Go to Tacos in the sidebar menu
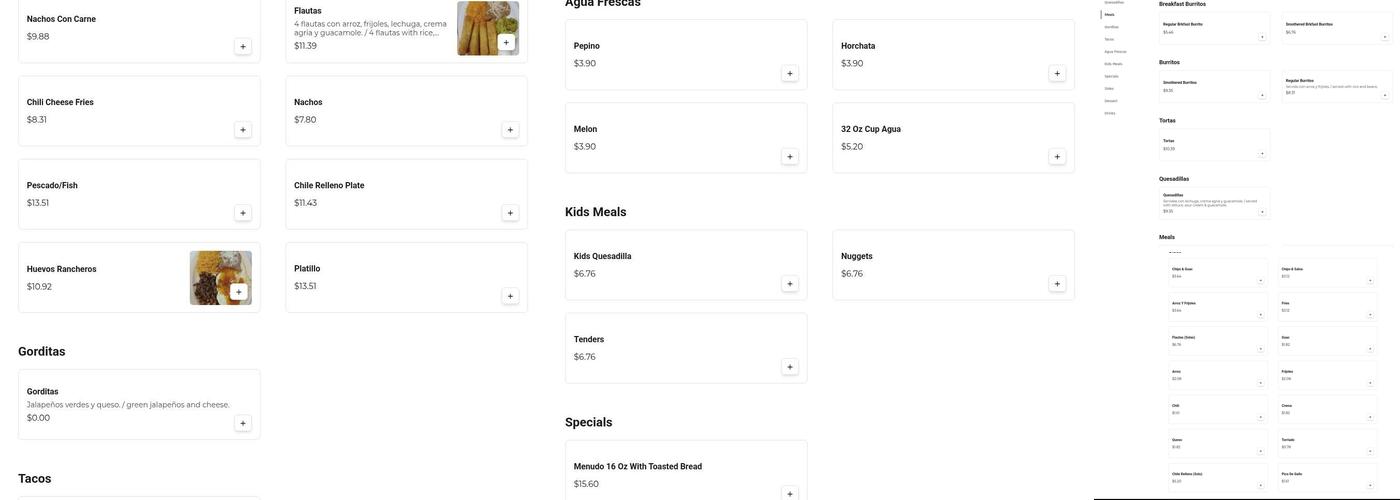The image size is (1400, 500). [1109, 39]
